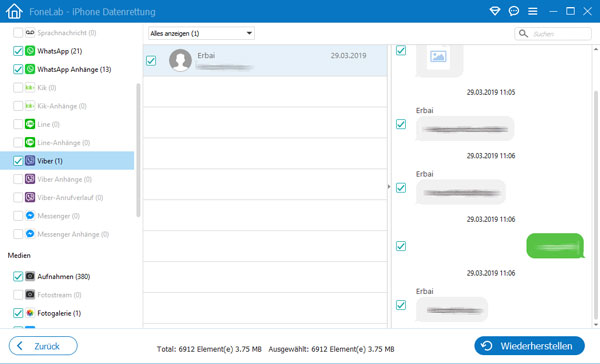
Task: Check the Sprachnachricht (0) checkbox
Action: [18, 33]
